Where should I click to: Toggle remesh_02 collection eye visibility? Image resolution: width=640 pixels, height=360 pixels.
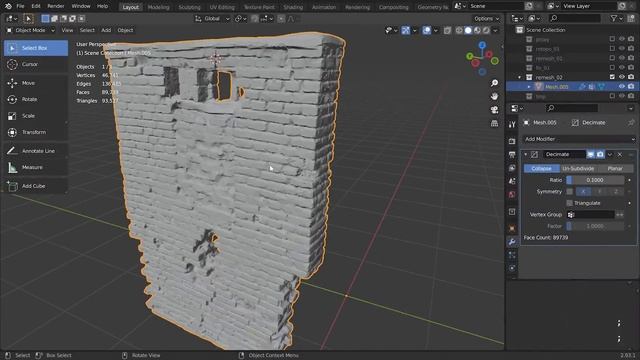(622, 77)
